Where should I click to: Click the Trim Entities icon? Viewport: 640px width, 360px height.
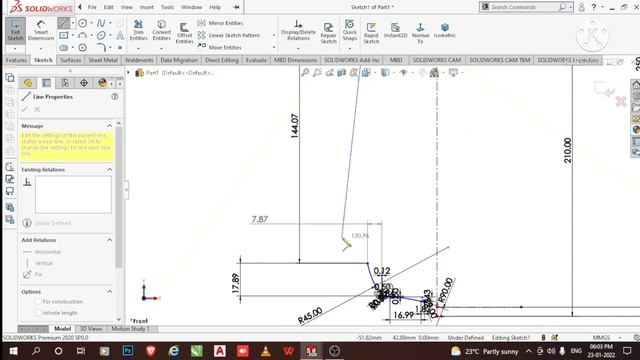138,30
